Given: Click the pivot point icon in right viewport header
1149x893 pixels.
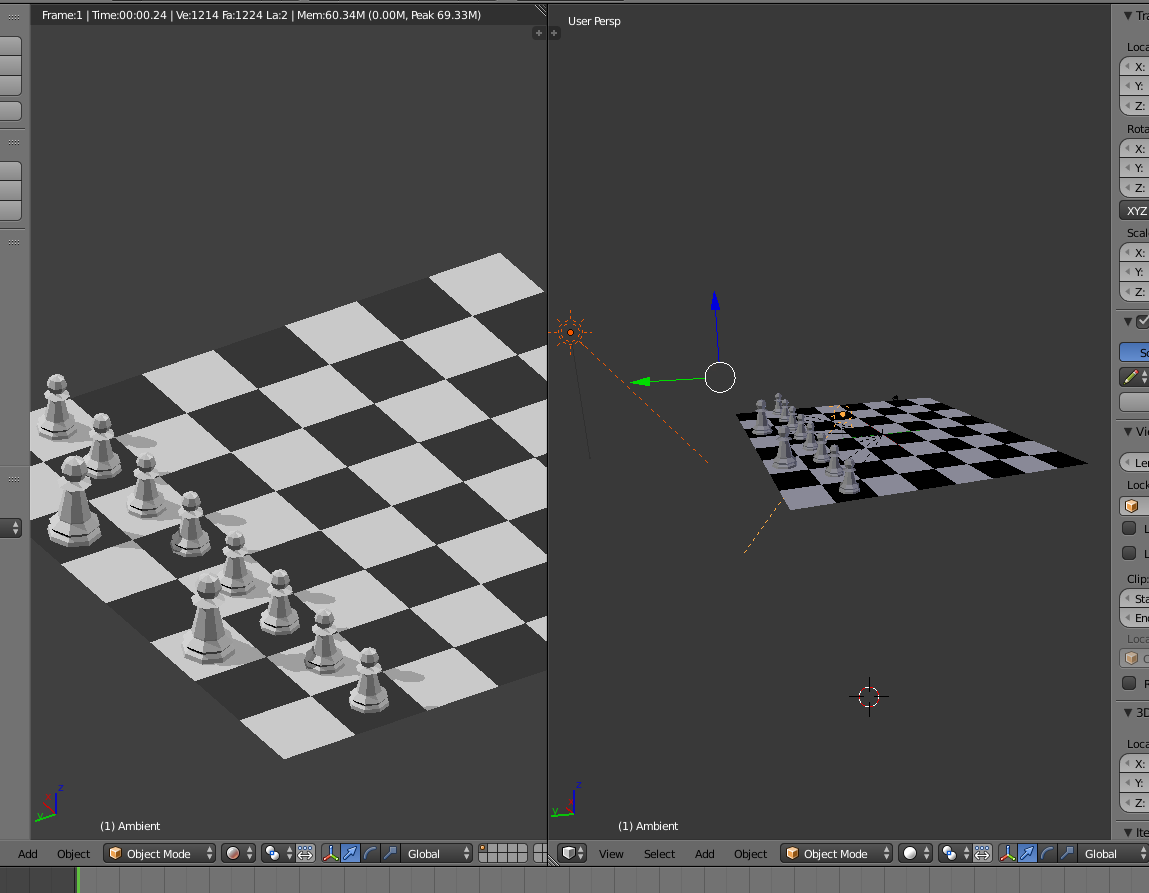Looking at the screenshot, I should [x=952, y=853].
